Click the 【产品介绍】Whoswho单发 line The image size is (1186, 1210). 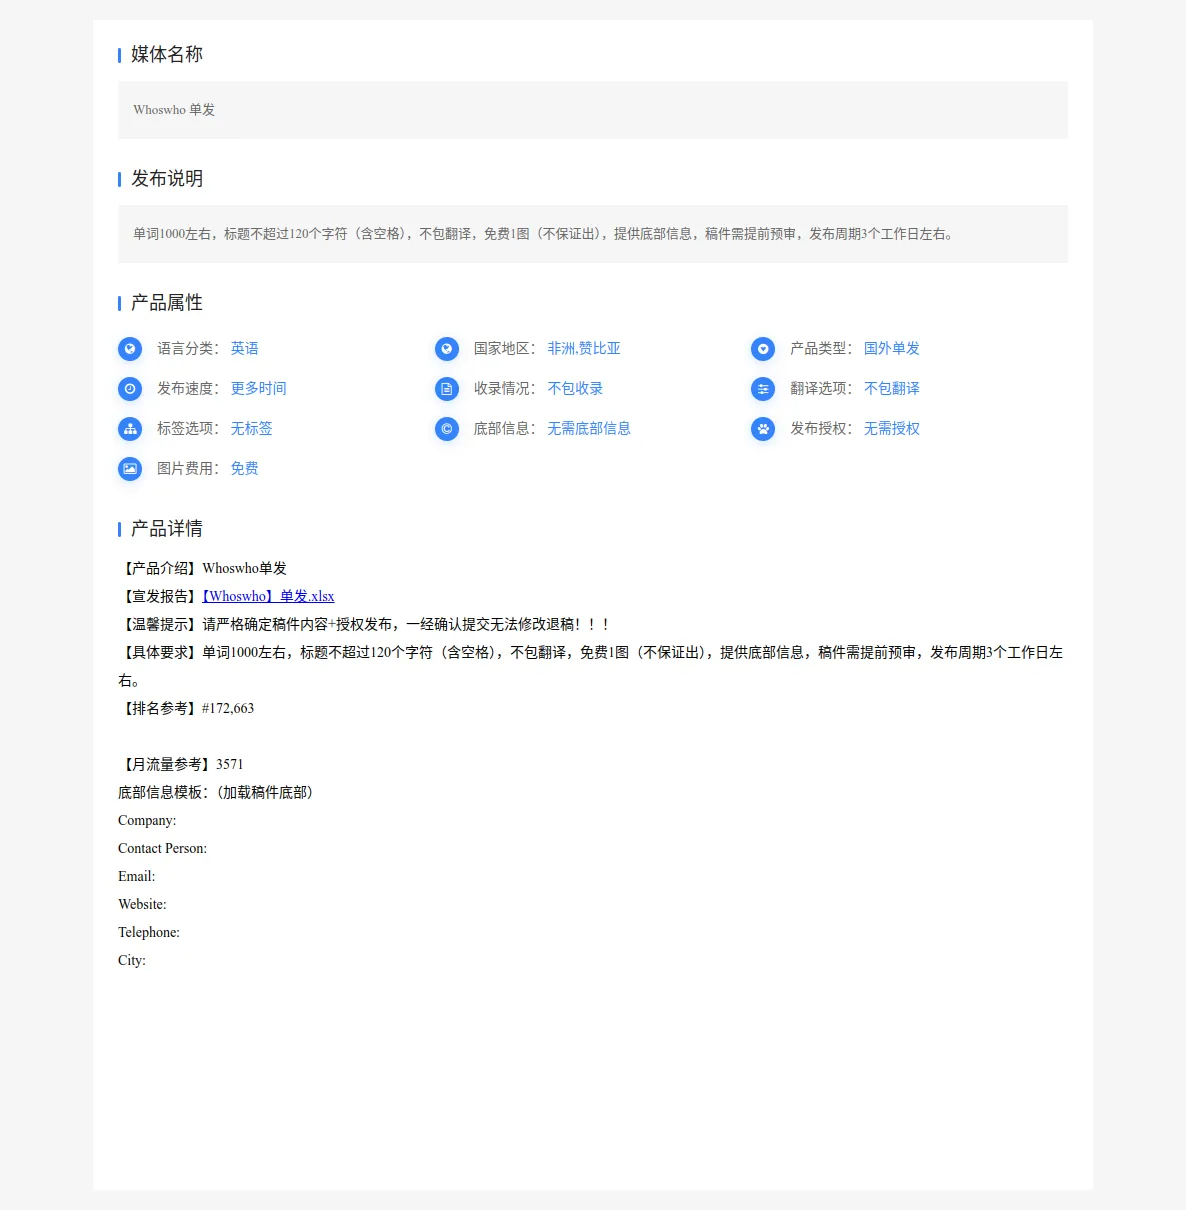tap(203, 568)
